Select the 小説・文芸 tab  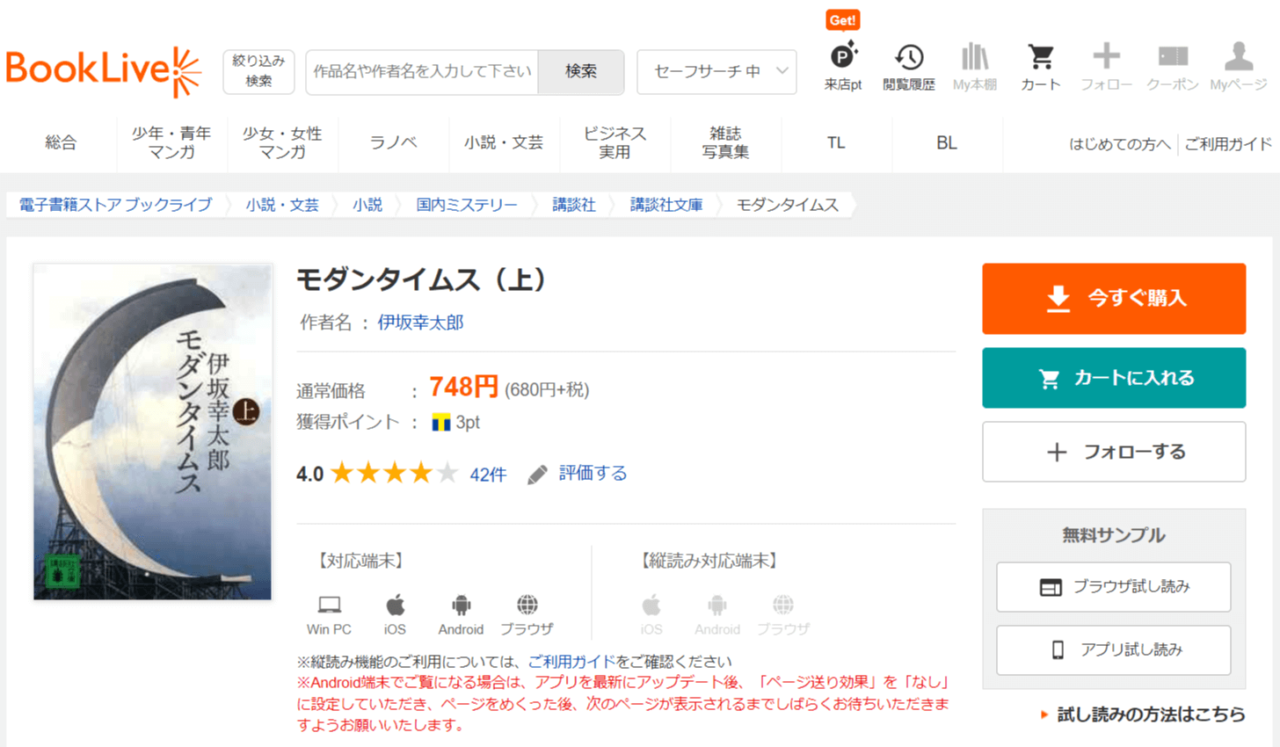504,143
